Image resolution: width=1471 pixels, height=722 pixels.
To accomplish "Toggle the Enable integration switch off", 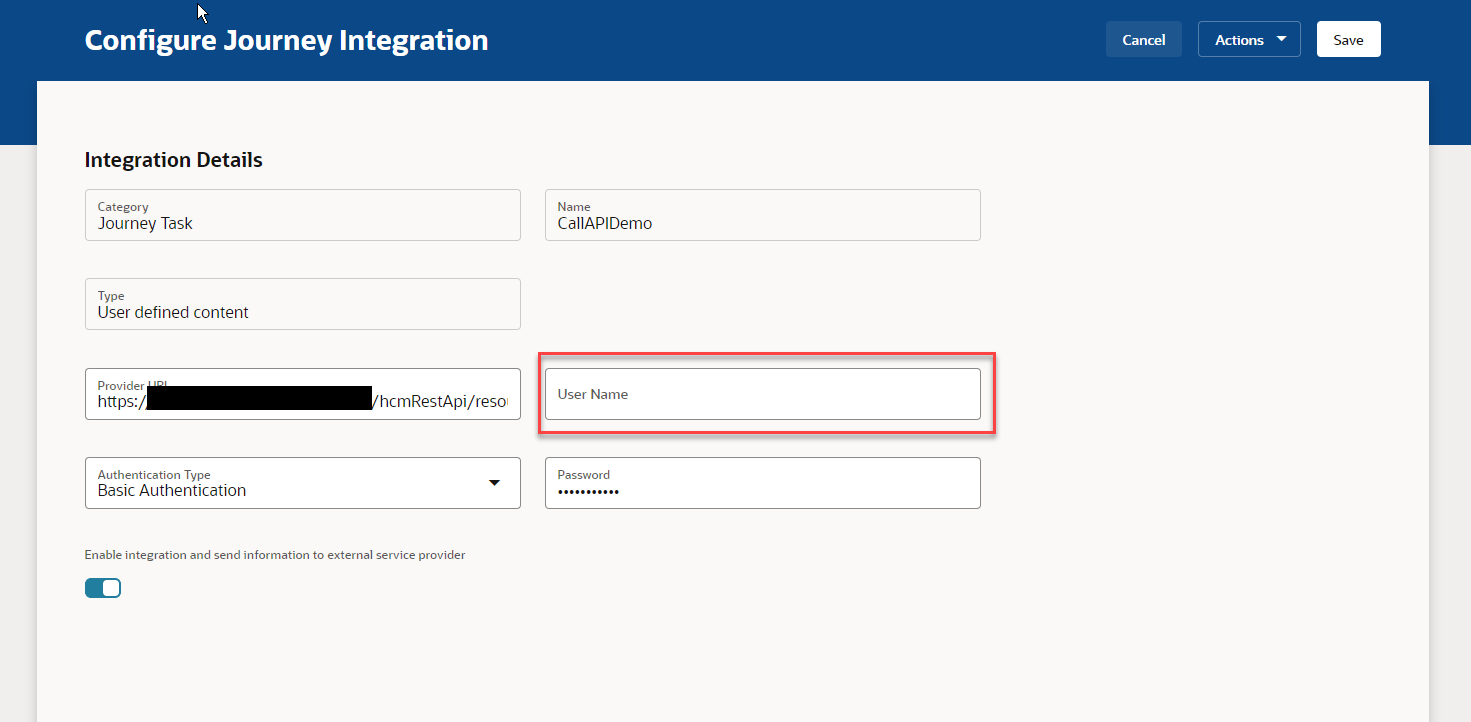I will (103, 588).
